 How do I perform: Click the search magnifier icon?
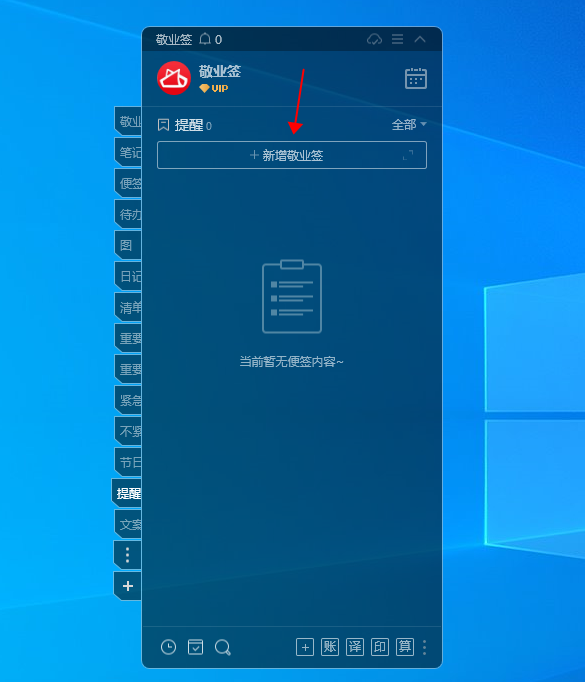223,648
